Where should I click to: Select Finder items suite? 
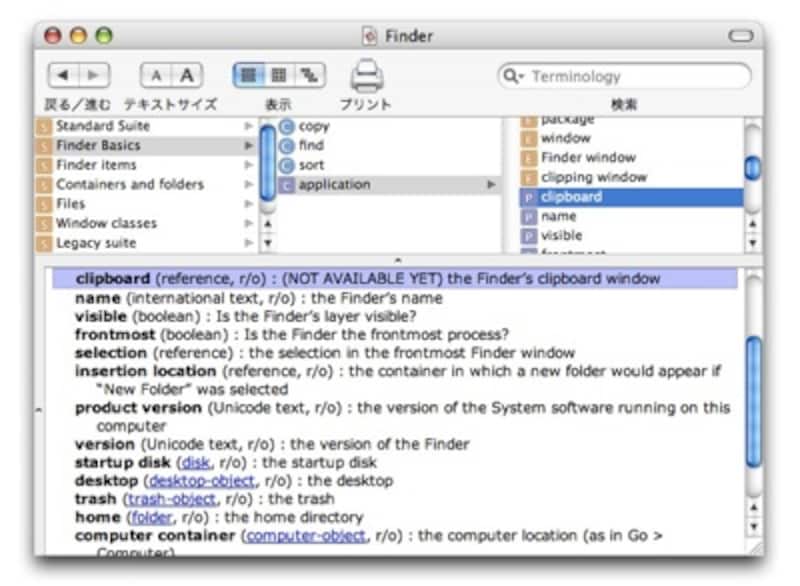(x=96, y=165)
